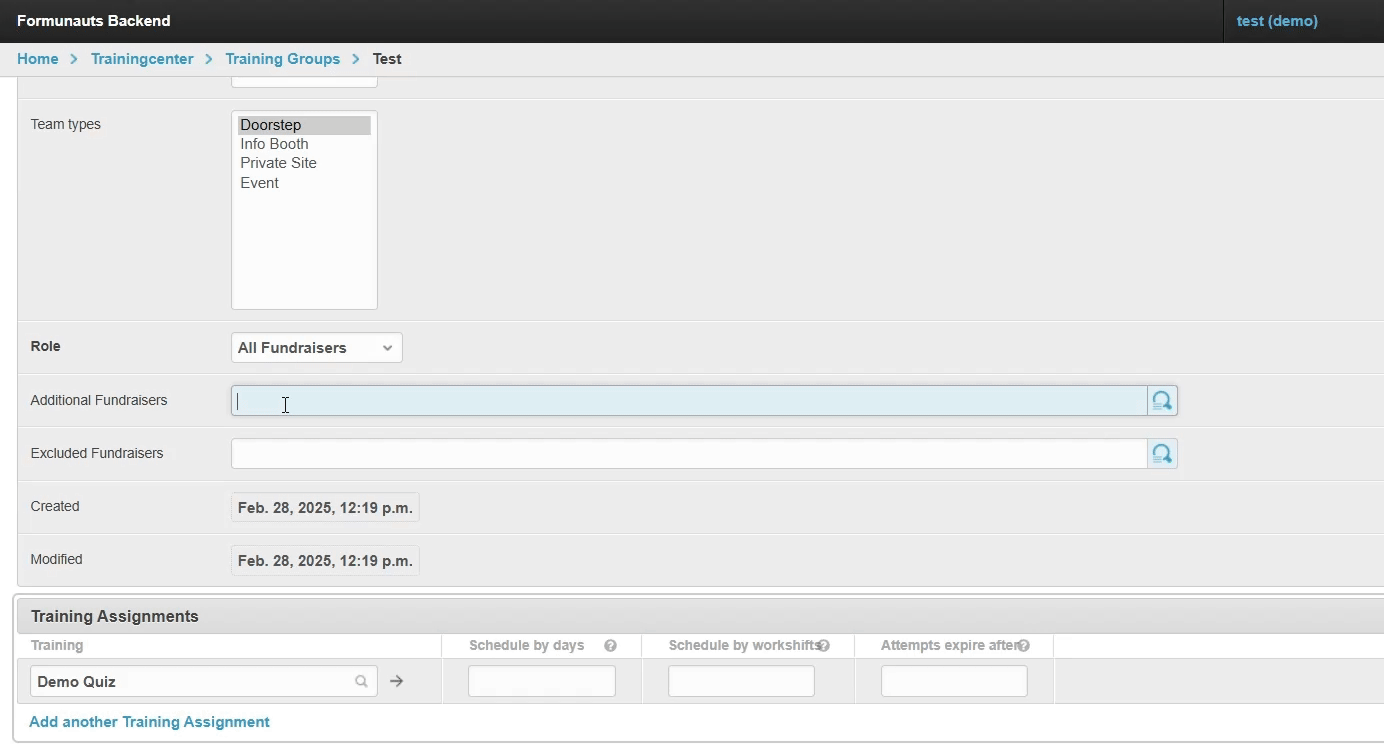Click the Schedule by workshifts help icon
Image resolution: width=1384 pixels, height=744 pixels.
pyautogui.click(x=824, y=646)
